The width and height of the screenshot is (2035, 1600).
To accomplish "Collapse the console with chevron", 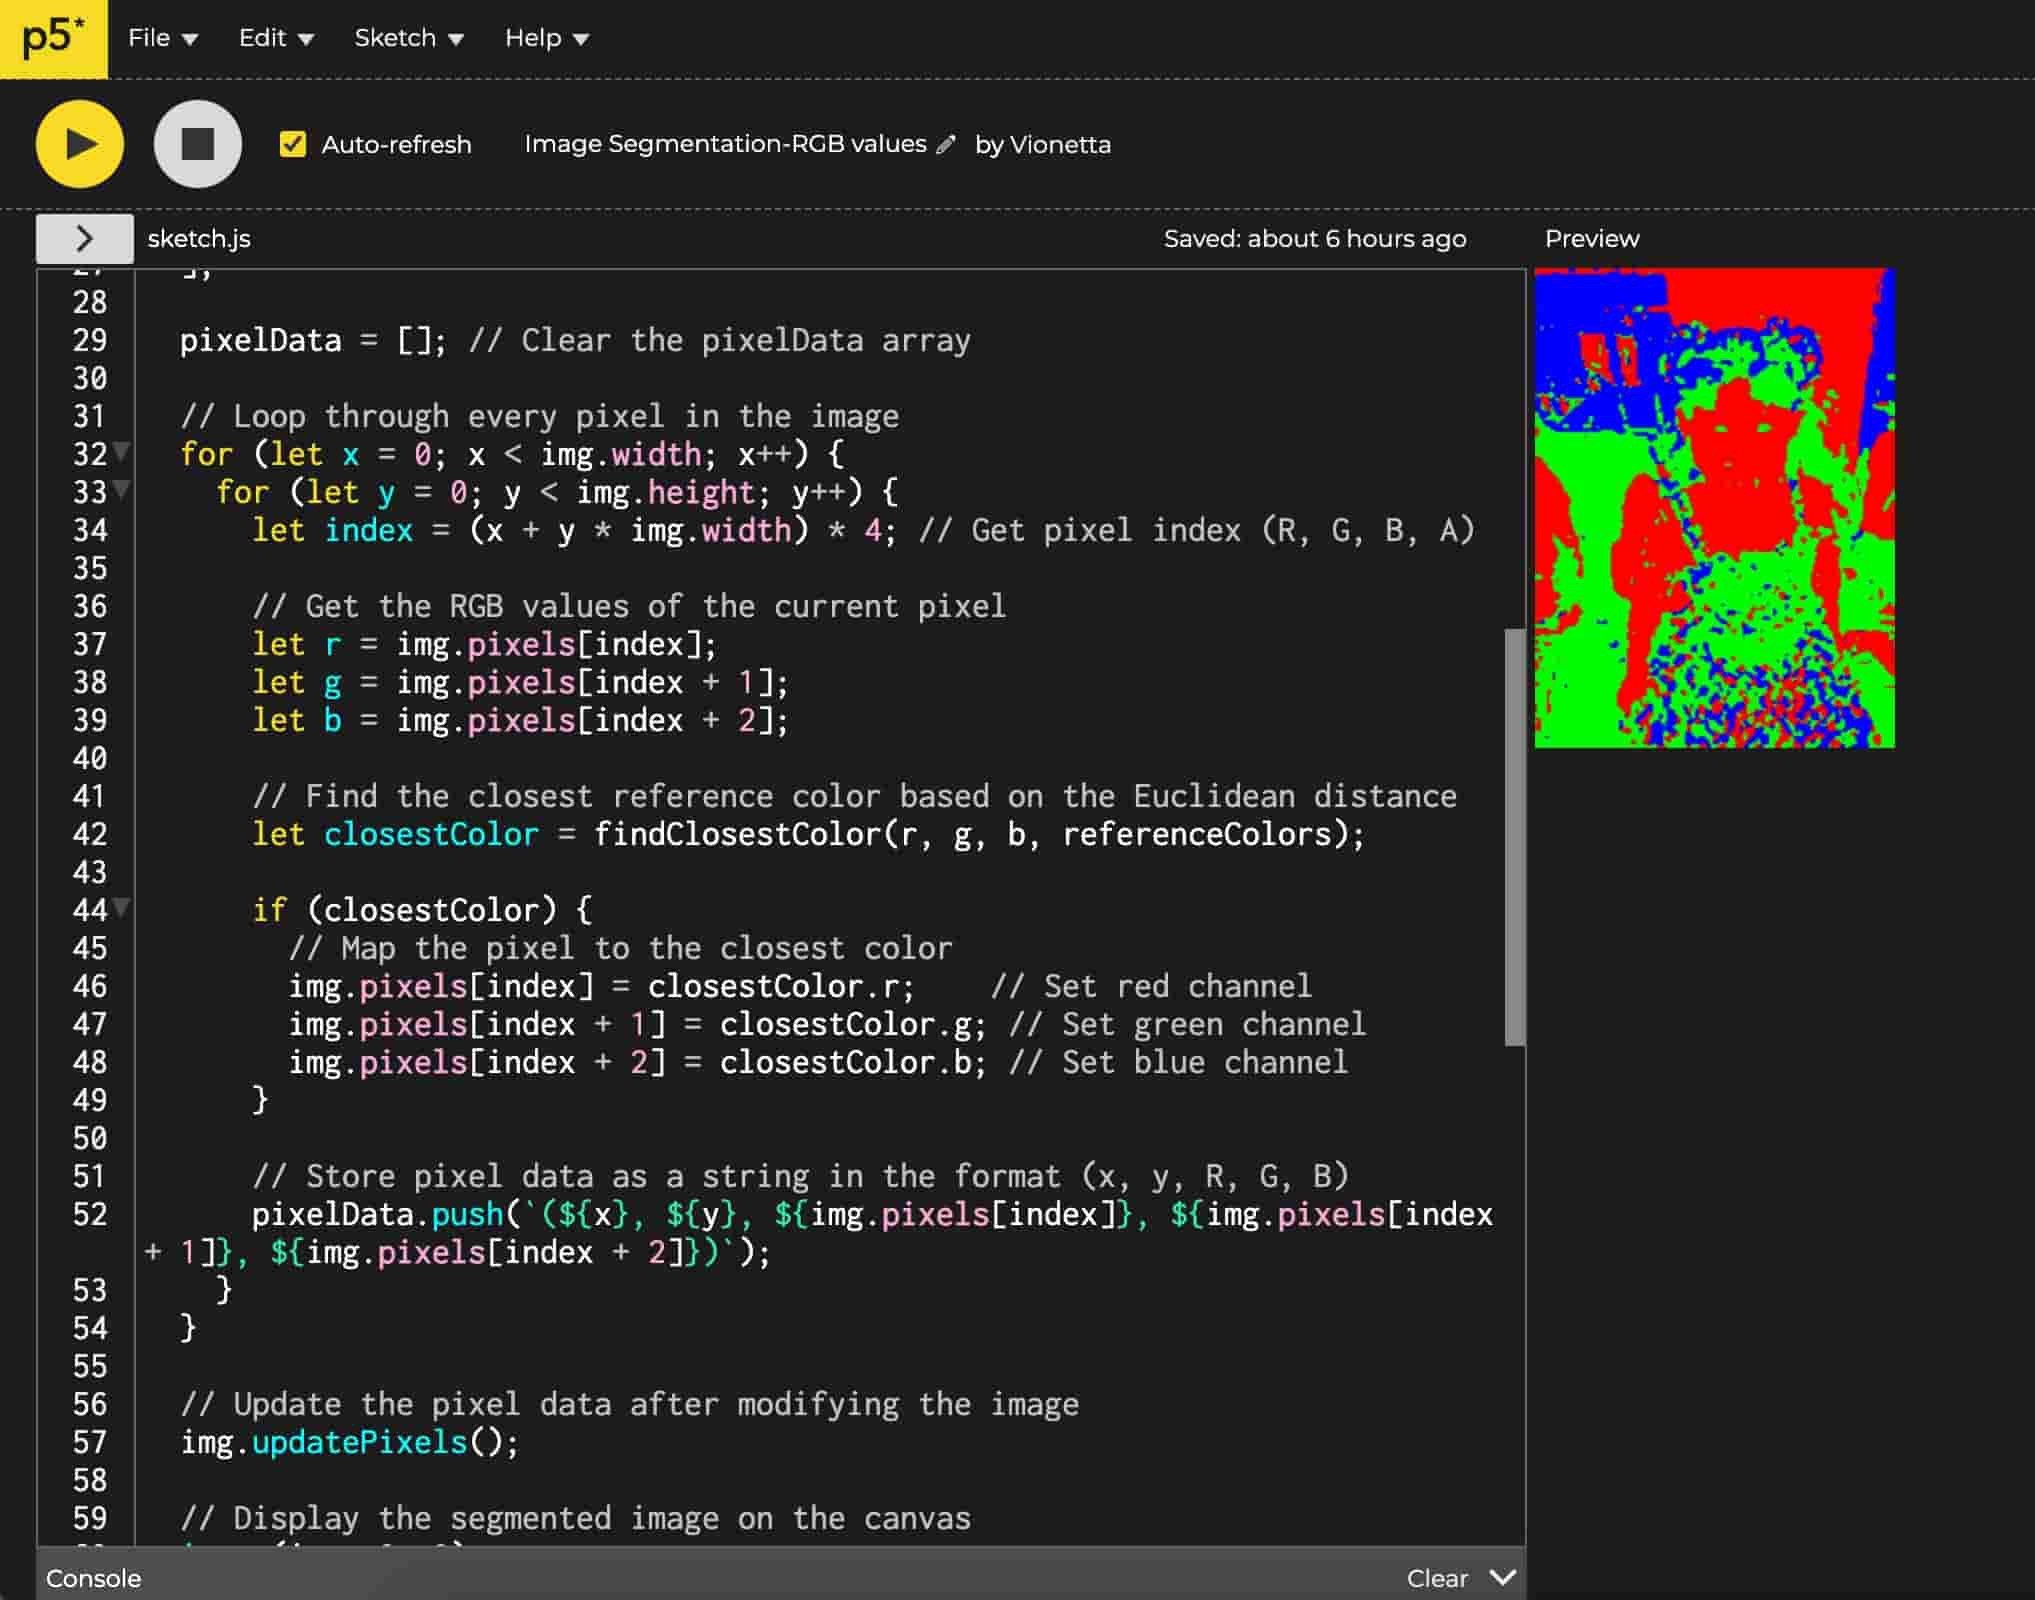I will pyautogui.click(x=1502, y=1577).
